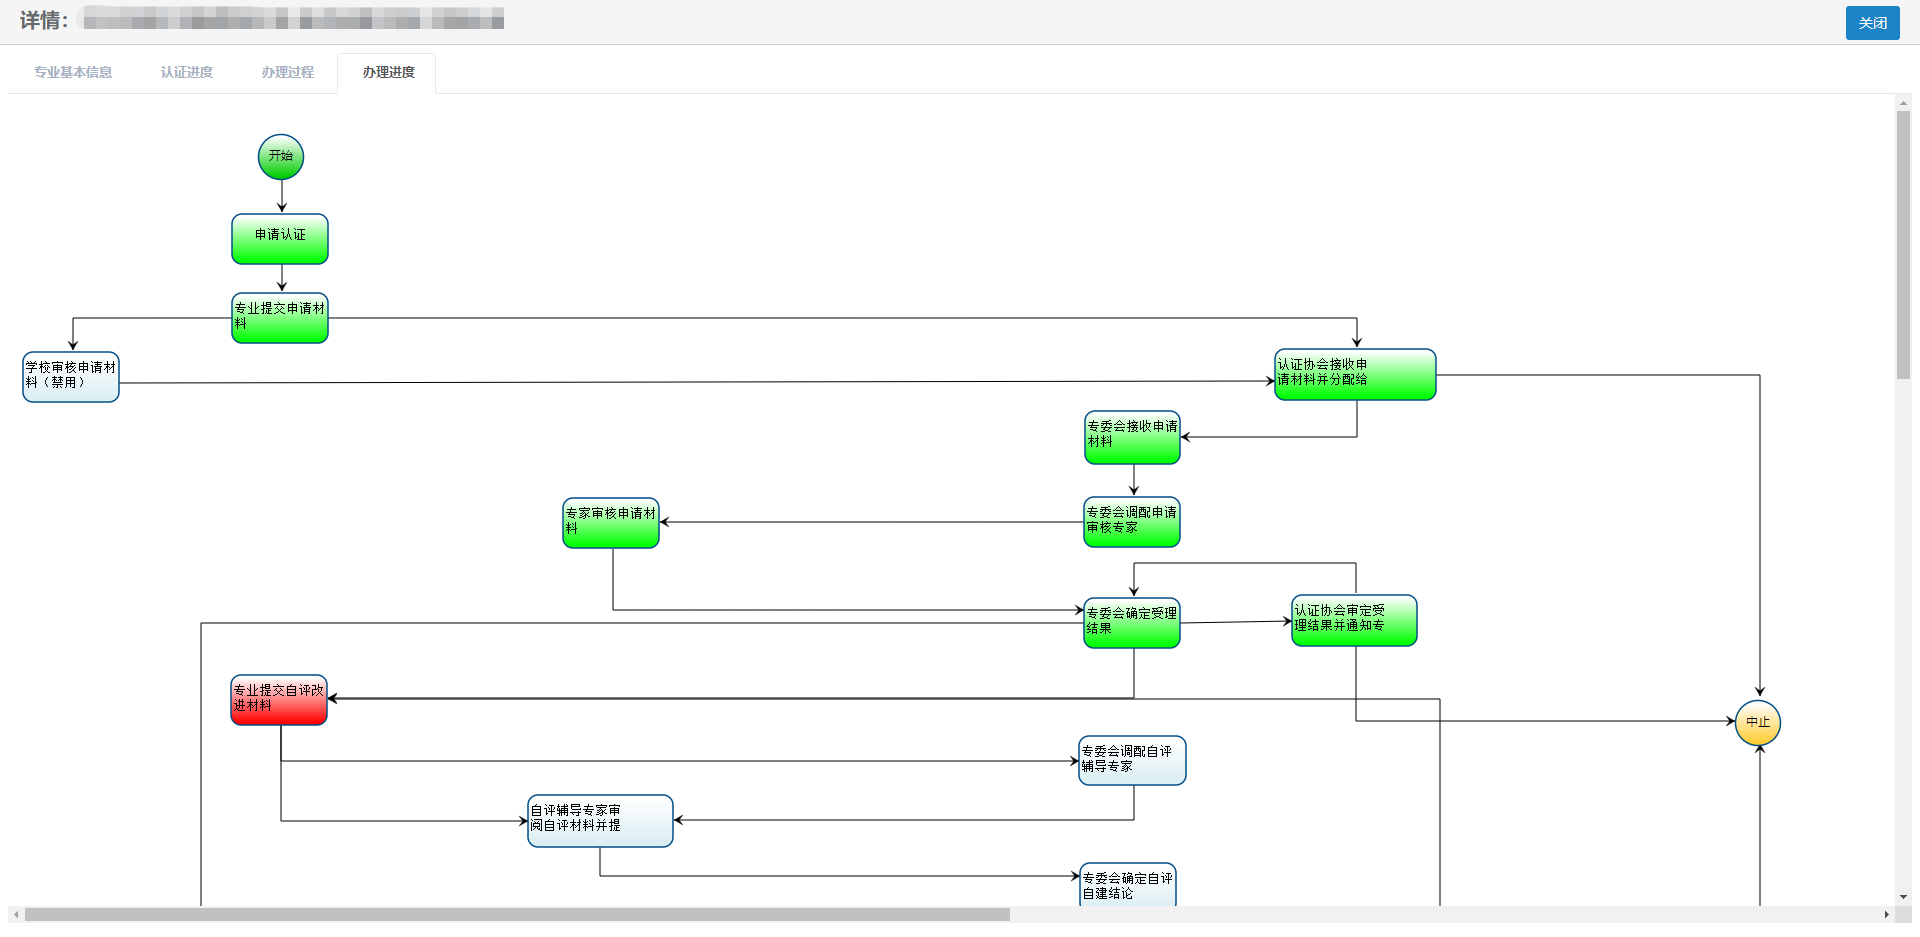The width and height of the screenshot is (1920, 937).
Task: Select the 办理进度 tab
Action: (x=388, y=72)
